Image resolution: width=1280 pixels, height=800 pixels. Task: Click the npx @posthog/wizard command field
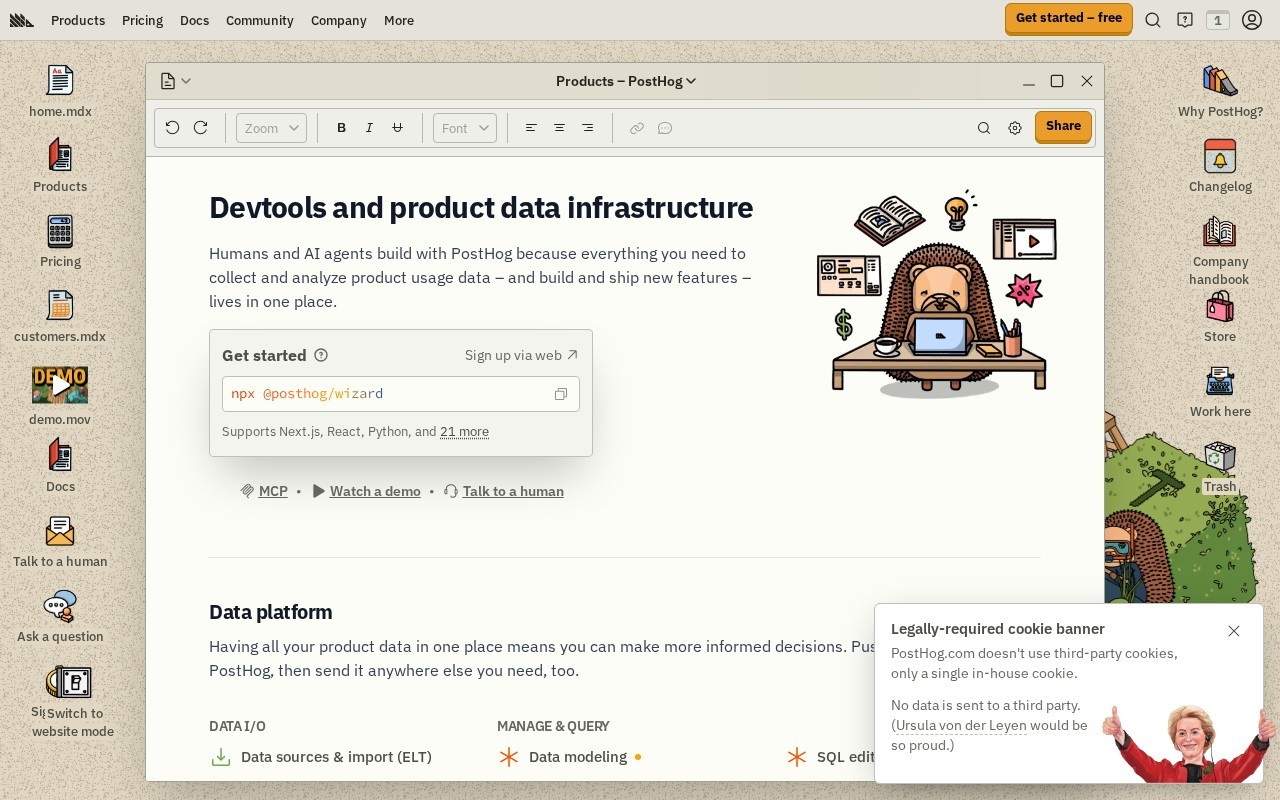pyautogui.click(x=401, y=394)
